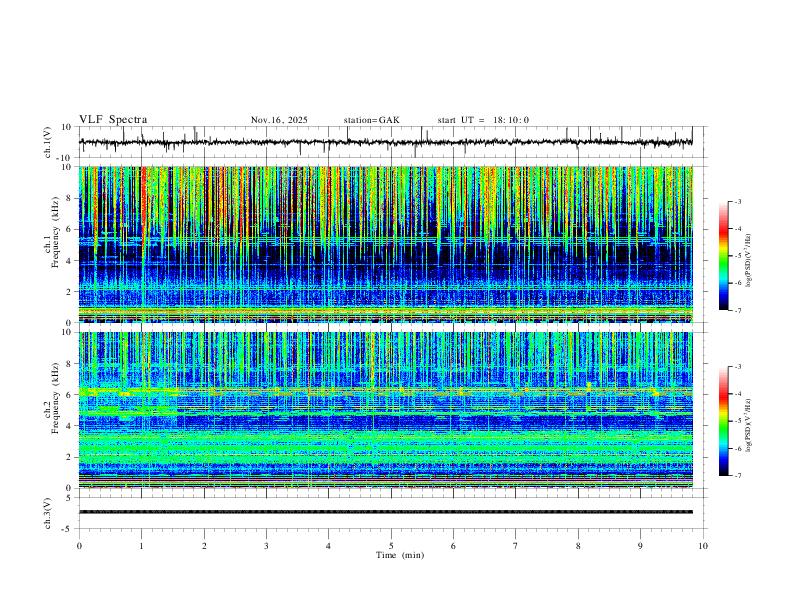
Task: Click the "-5" tick on ch.1 colorbar
Action: click(x=738, y=256)
